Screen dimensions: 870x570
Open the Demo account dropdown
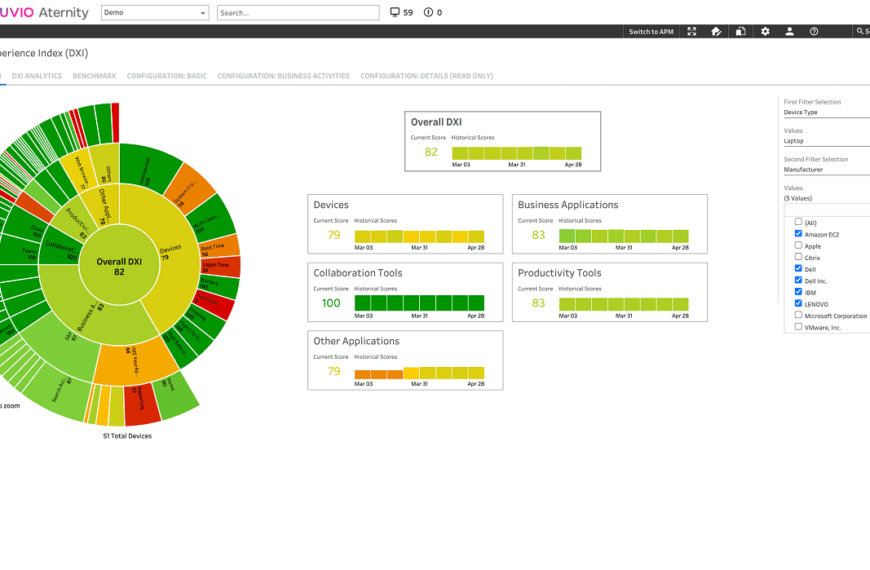(154, 13)
